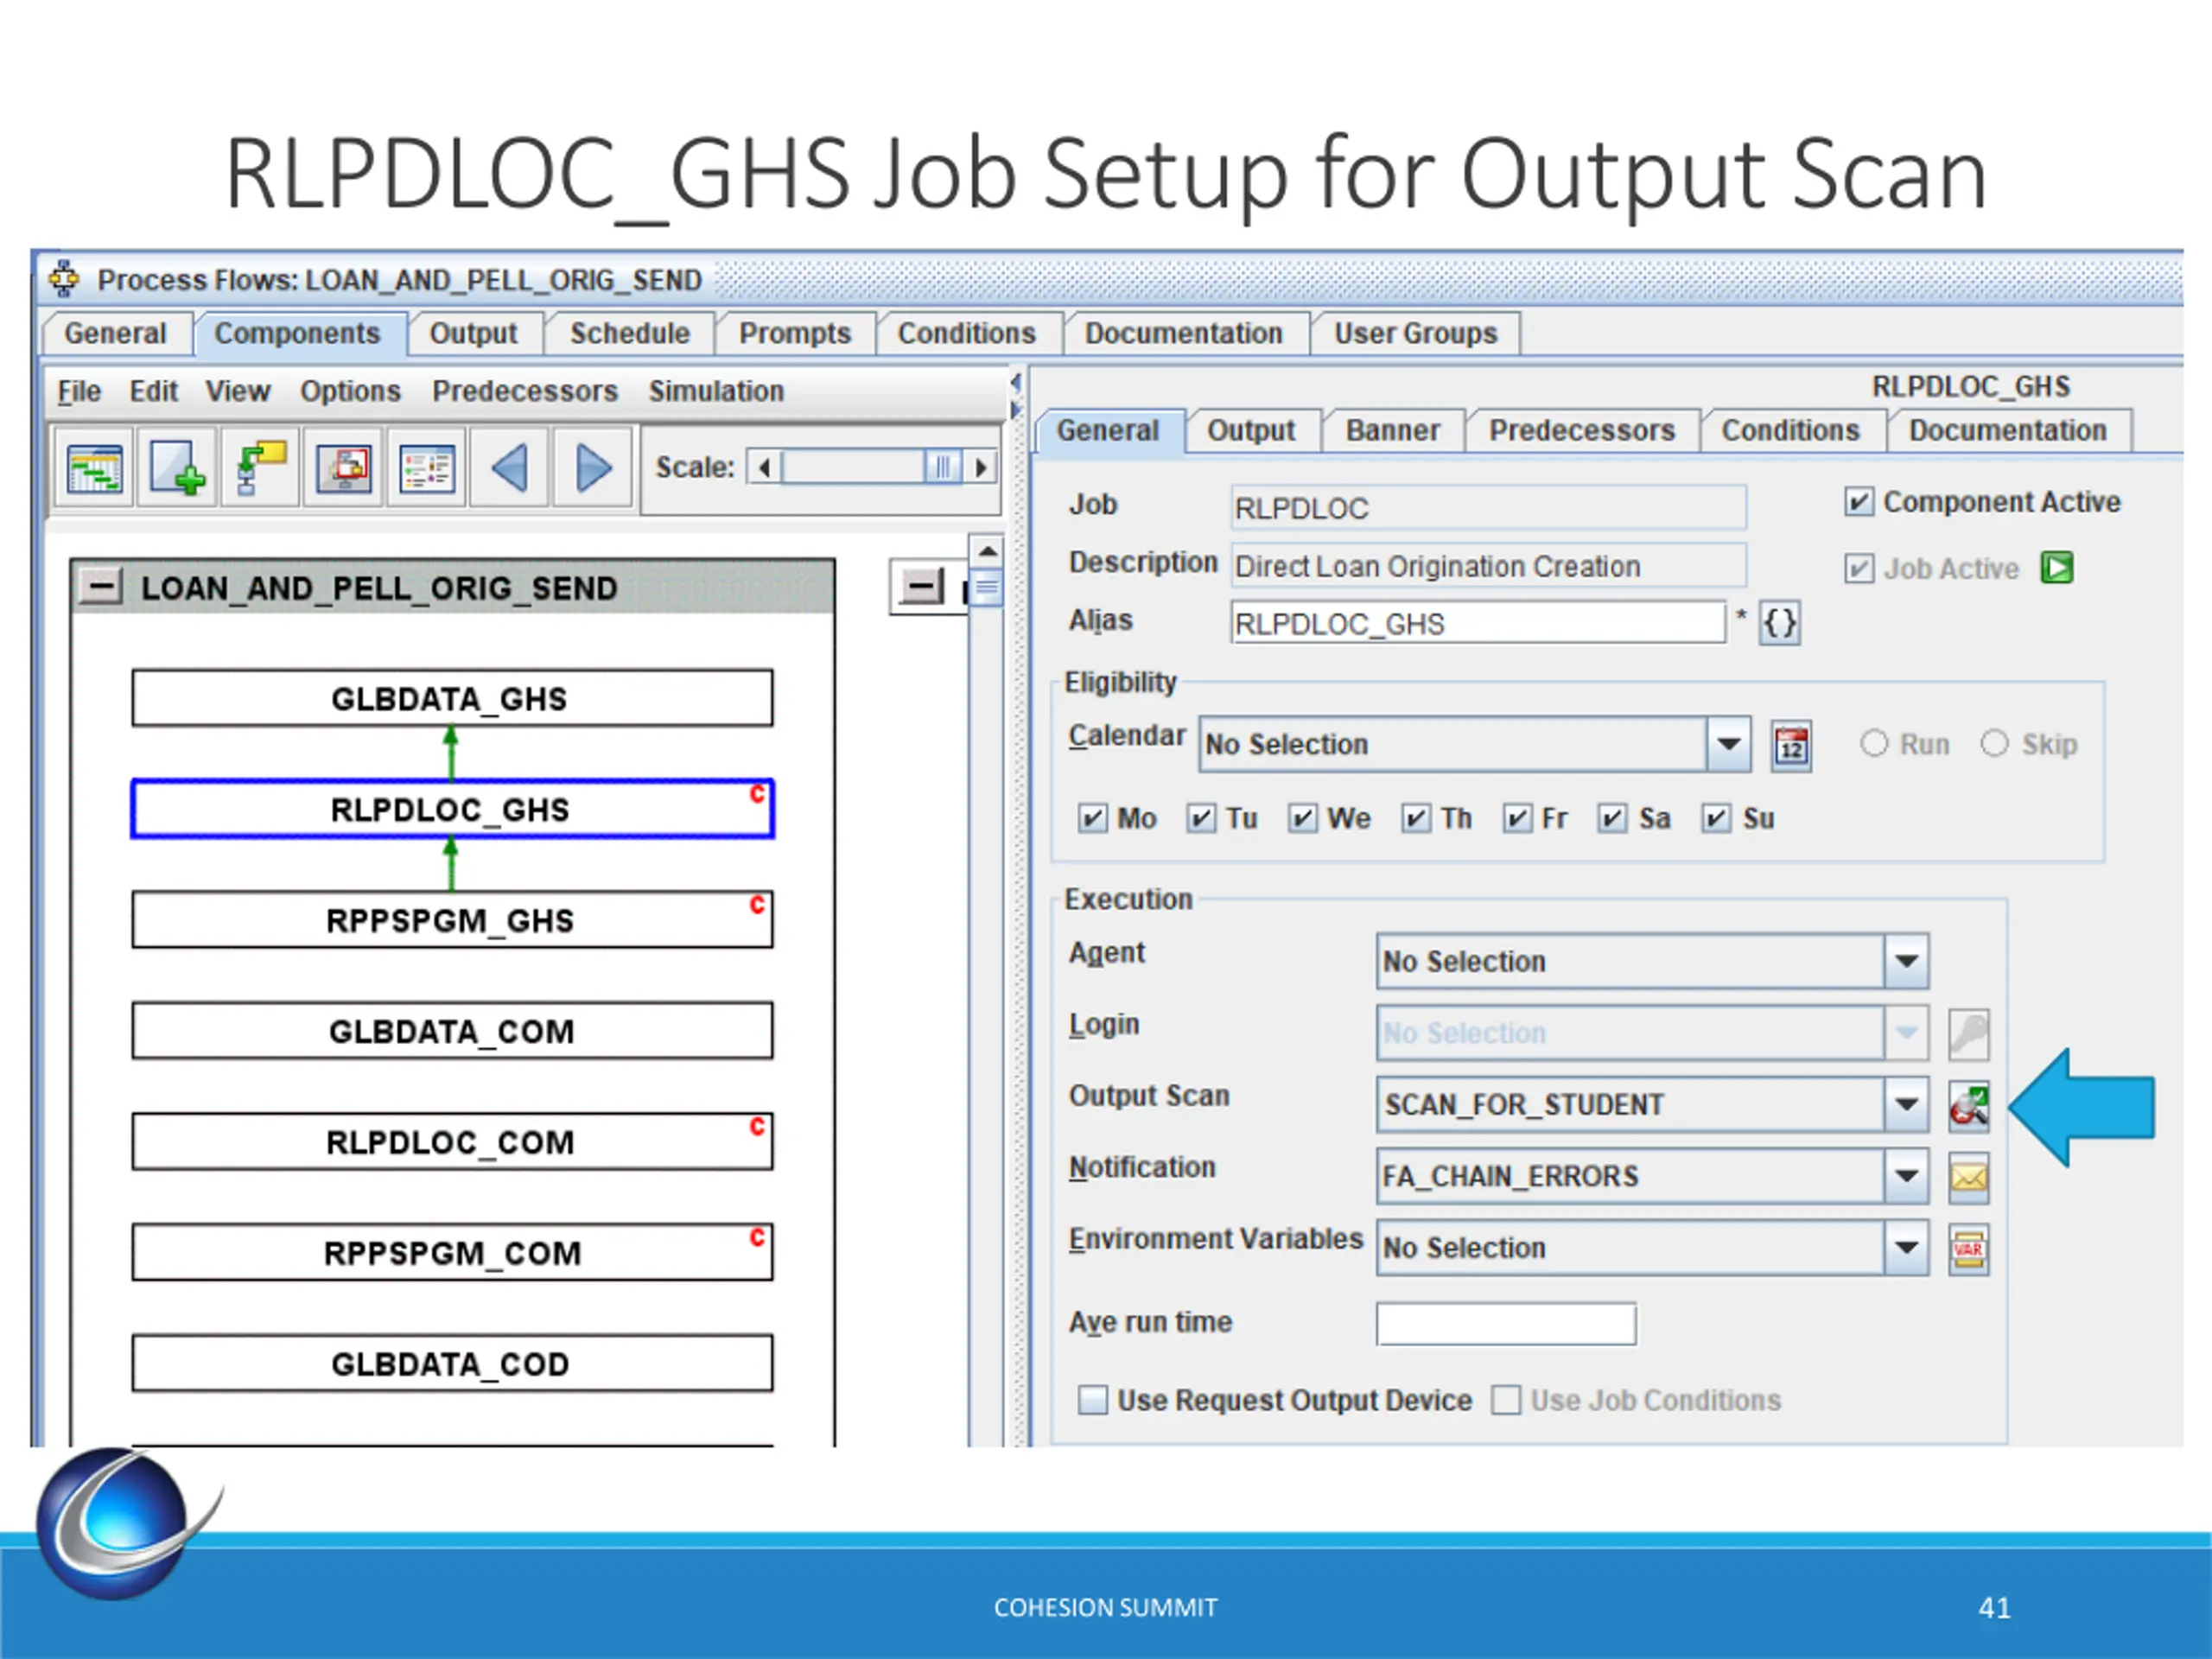The width and height of the screenshot is (2212, 1659).
Task: Click the red C marker on RPPSPGM_COM
Action: 757,1238
